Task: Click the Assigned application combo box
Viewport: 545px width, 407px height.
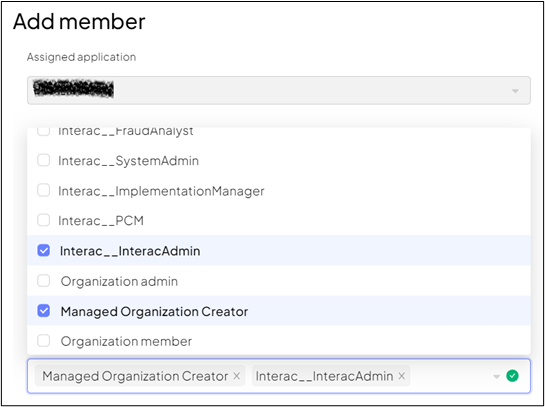Action: coord(279,90)
